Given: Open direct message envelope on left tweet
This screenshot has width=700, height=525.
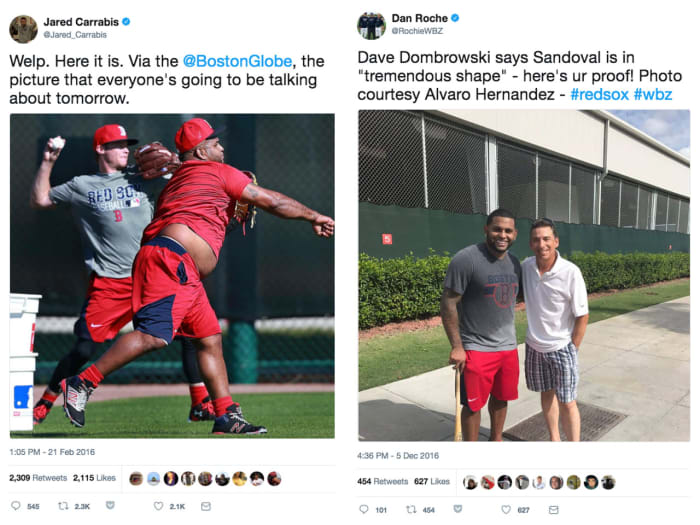Looking at the screenshot, I should tap(206, 506).
